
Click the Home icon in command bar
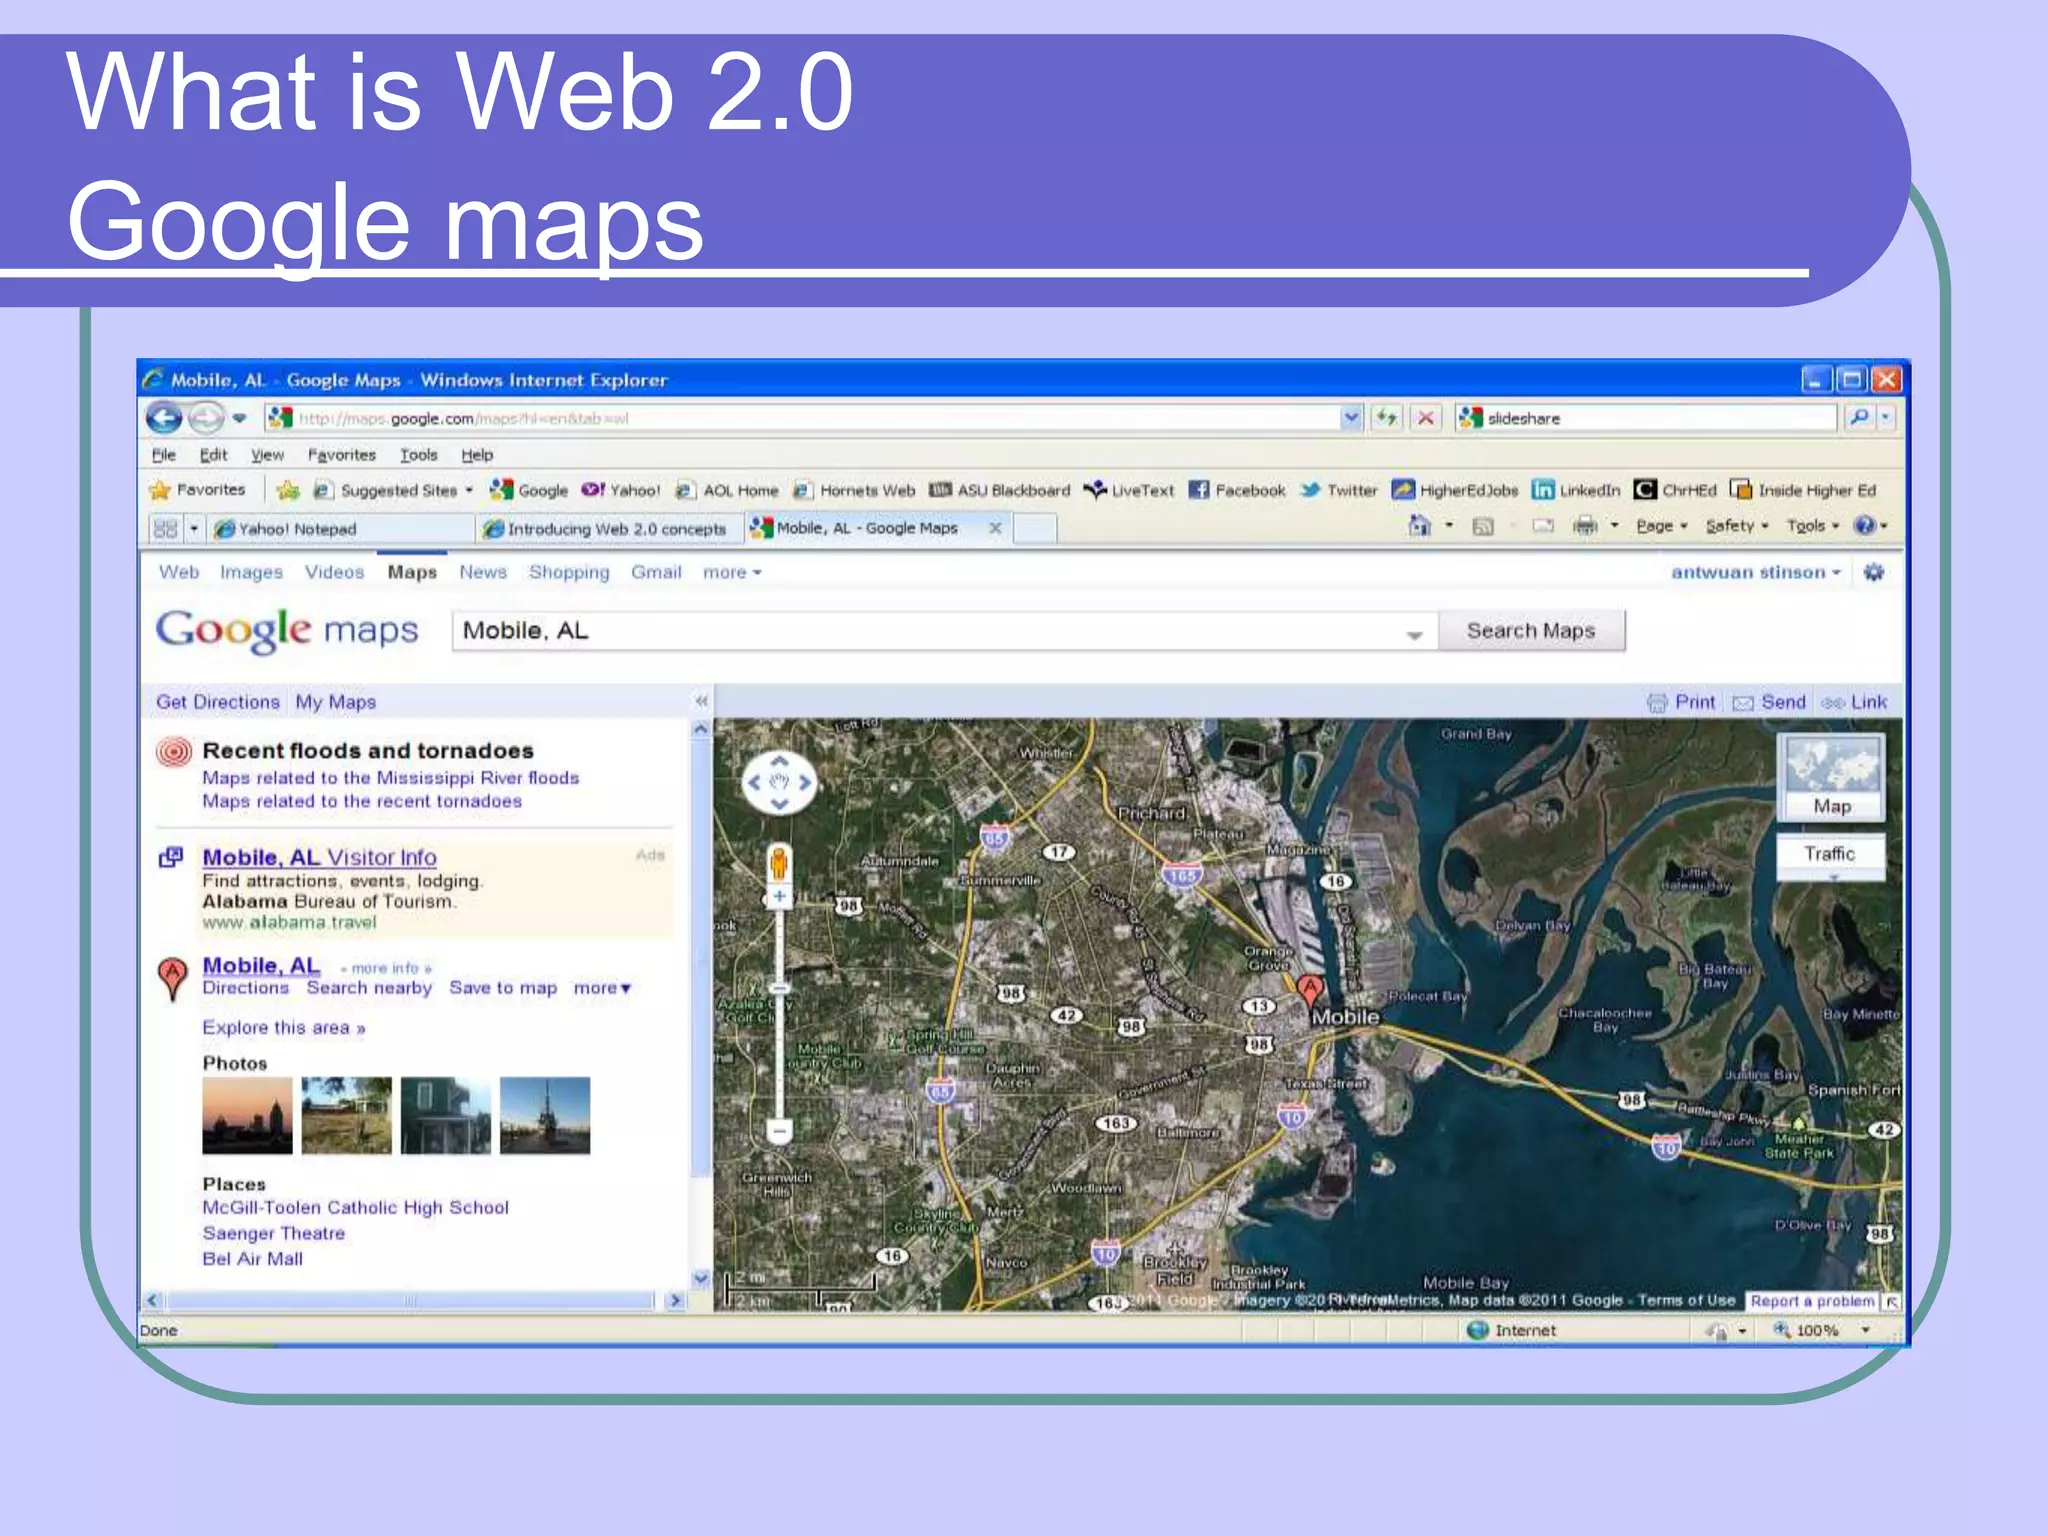coord(1419,526)
